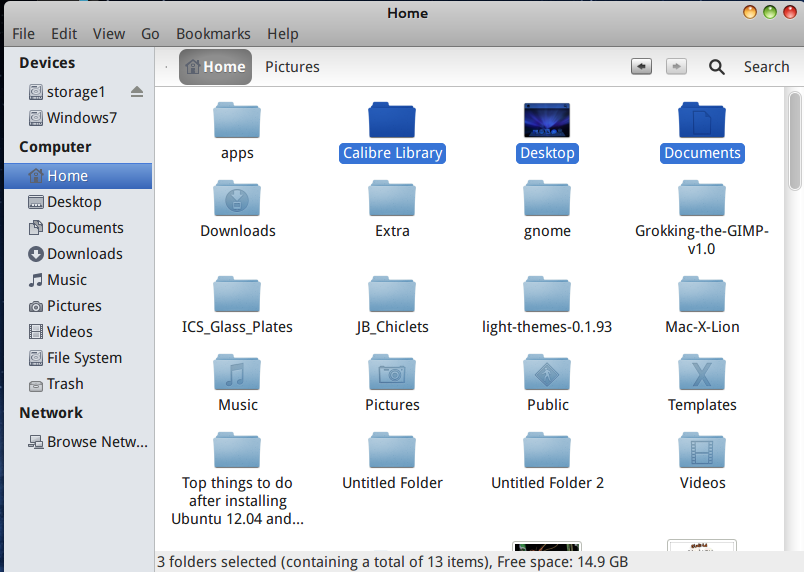Click the status bar selection summary text
This screenshot has height=572, width=804.
click(392, 562)
